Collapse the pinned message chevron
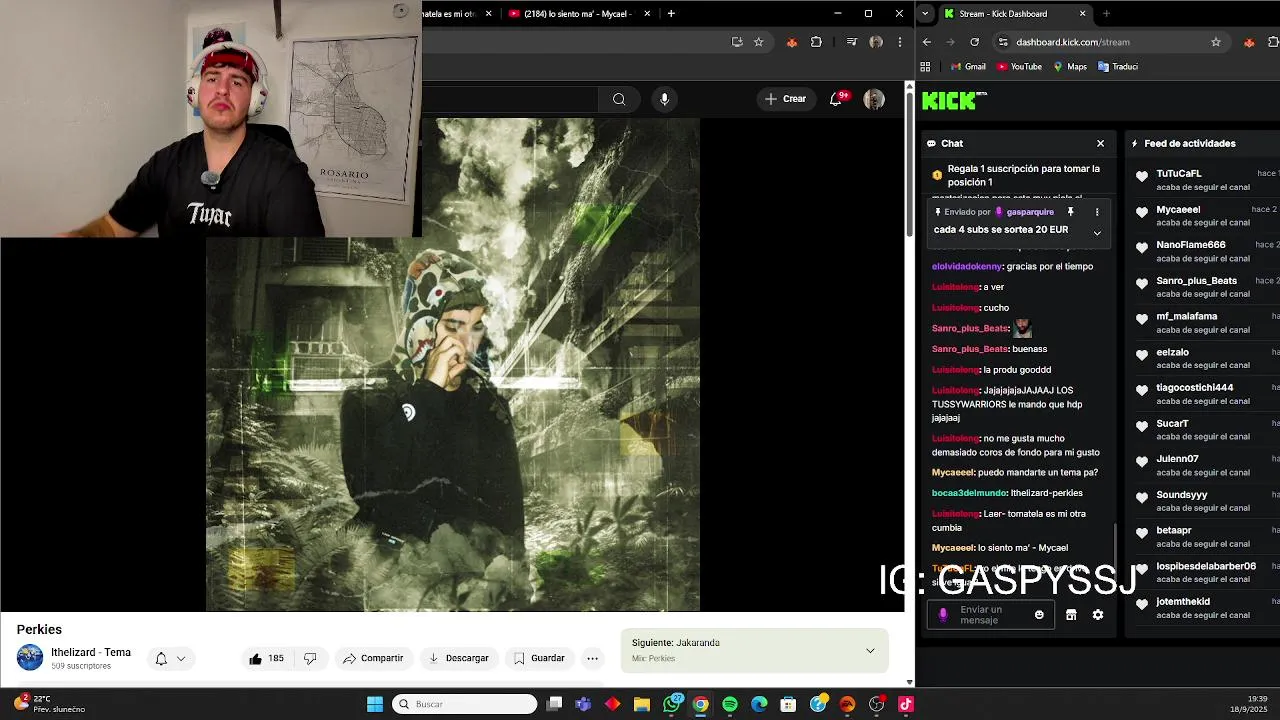Viewport: 1280px width, 720px height. point(1097,233)
